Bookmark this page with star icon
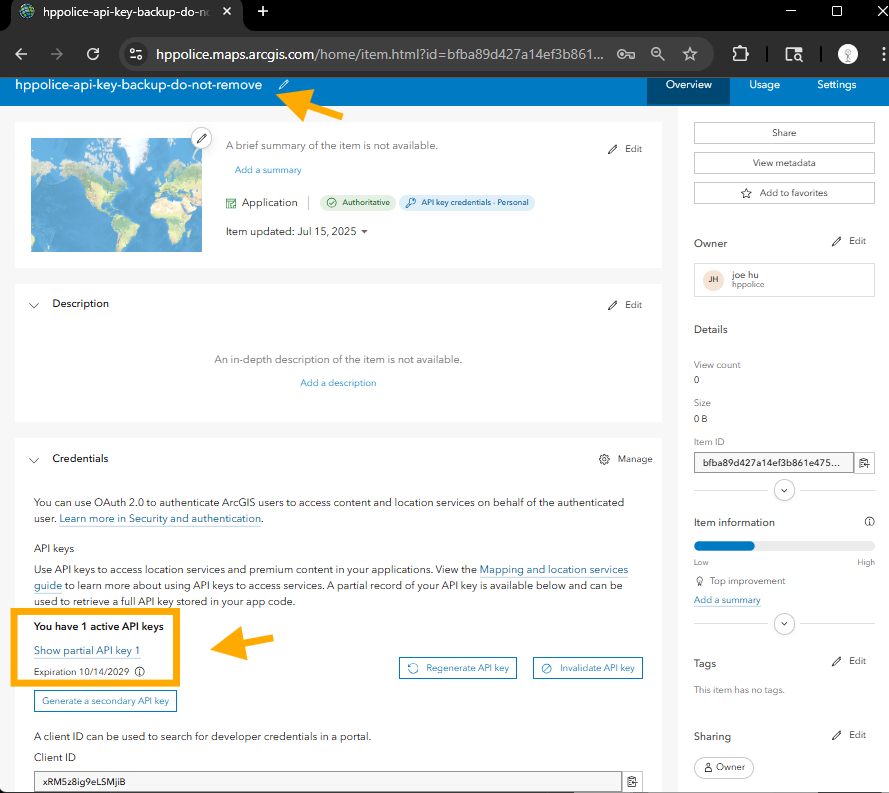889x793 pixels. click(689, 54)
